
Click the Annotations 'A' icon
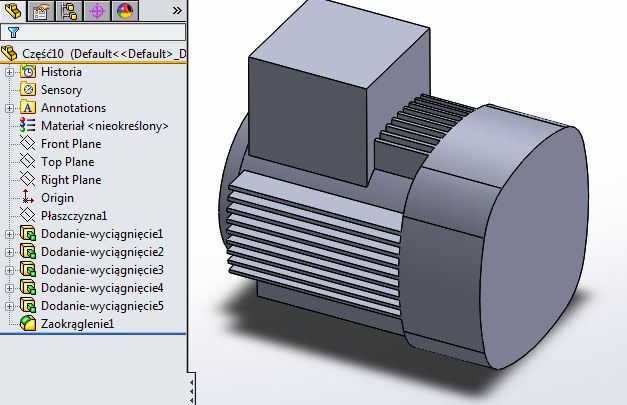pos(28,108)
